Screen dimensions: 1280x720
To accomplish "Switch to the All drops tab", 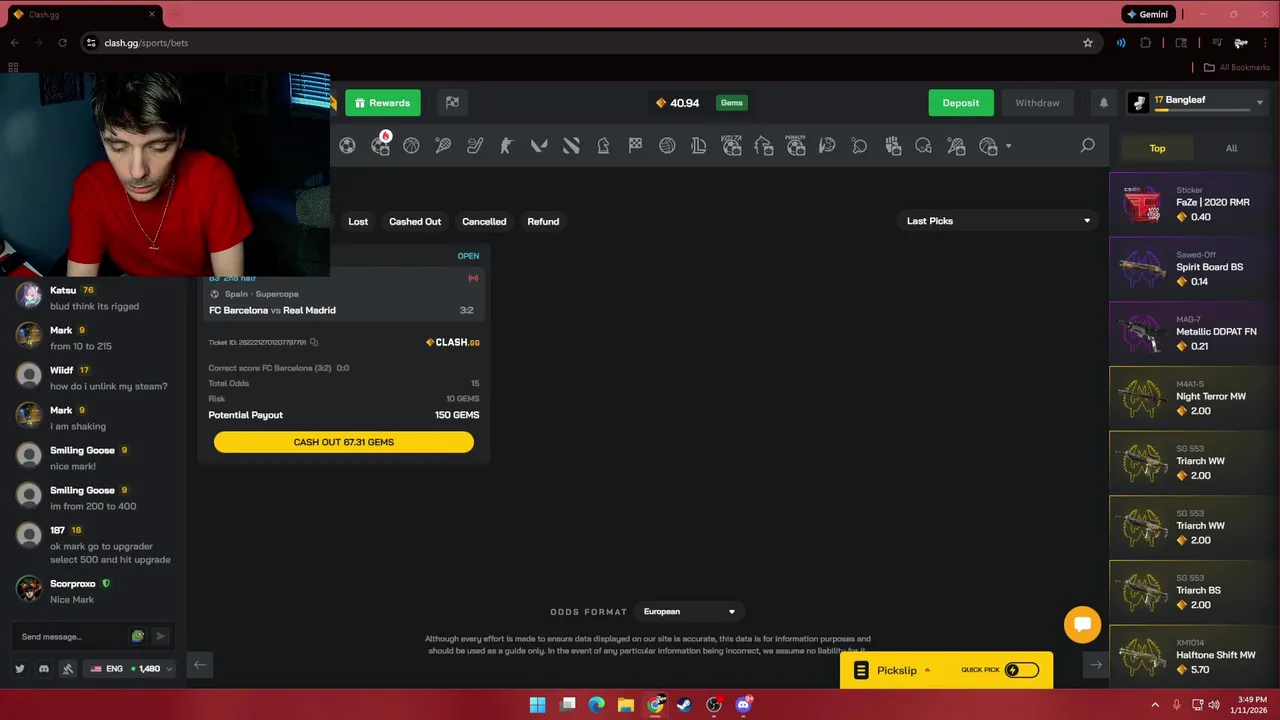I will coord(1231,148).
